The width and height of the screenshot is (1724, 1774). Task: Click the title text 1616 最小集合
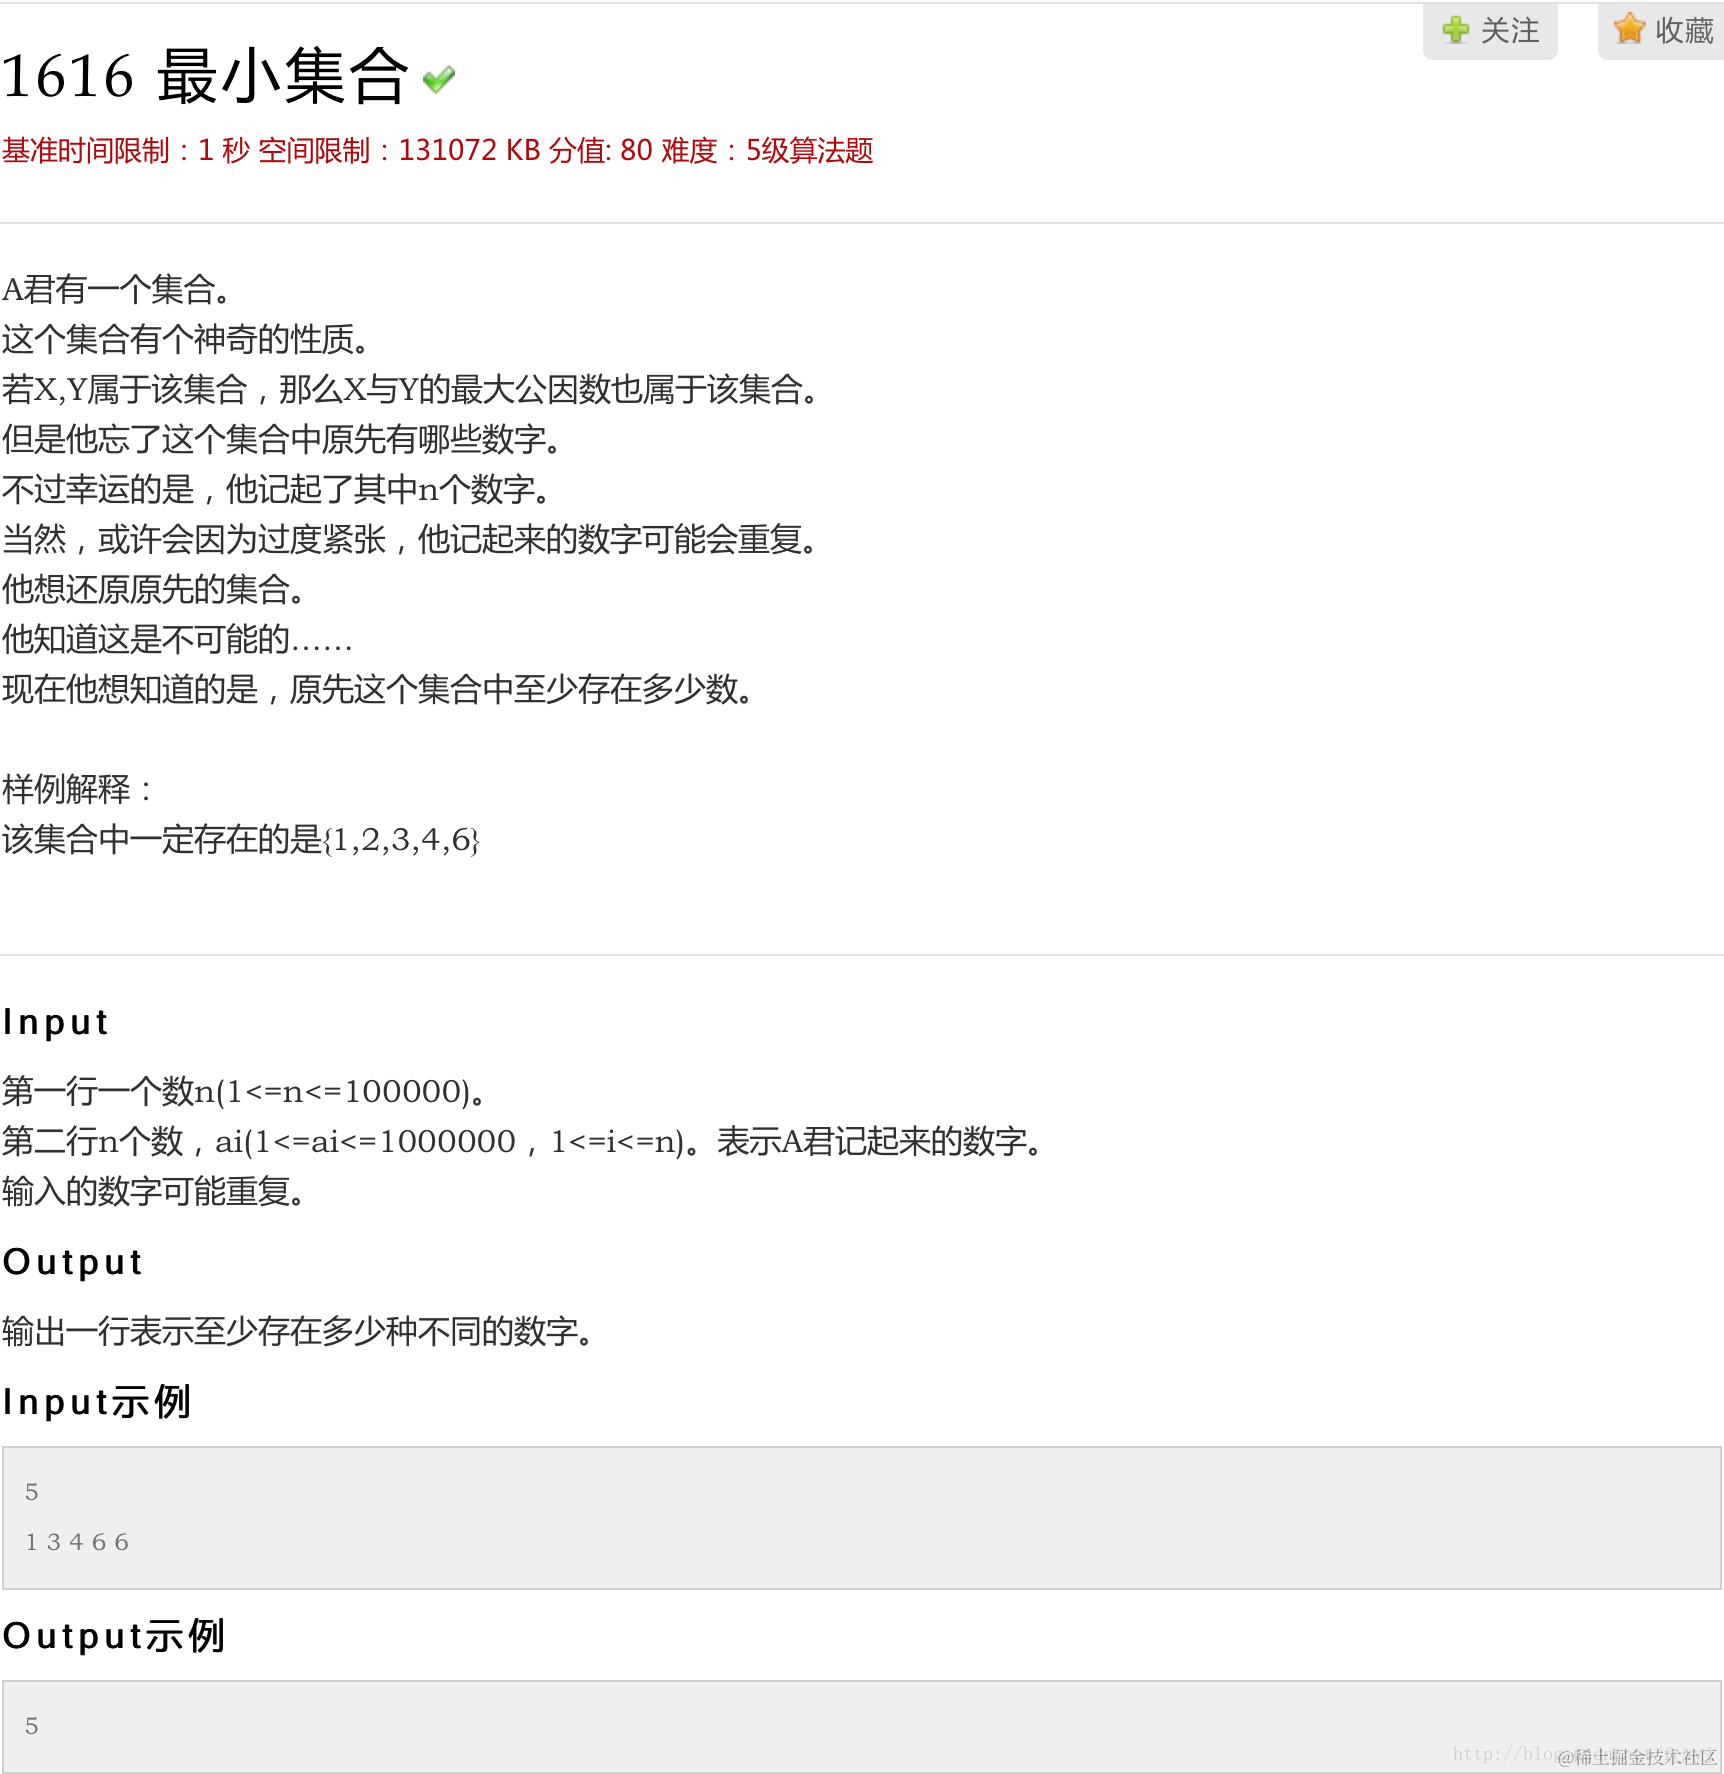205,76
